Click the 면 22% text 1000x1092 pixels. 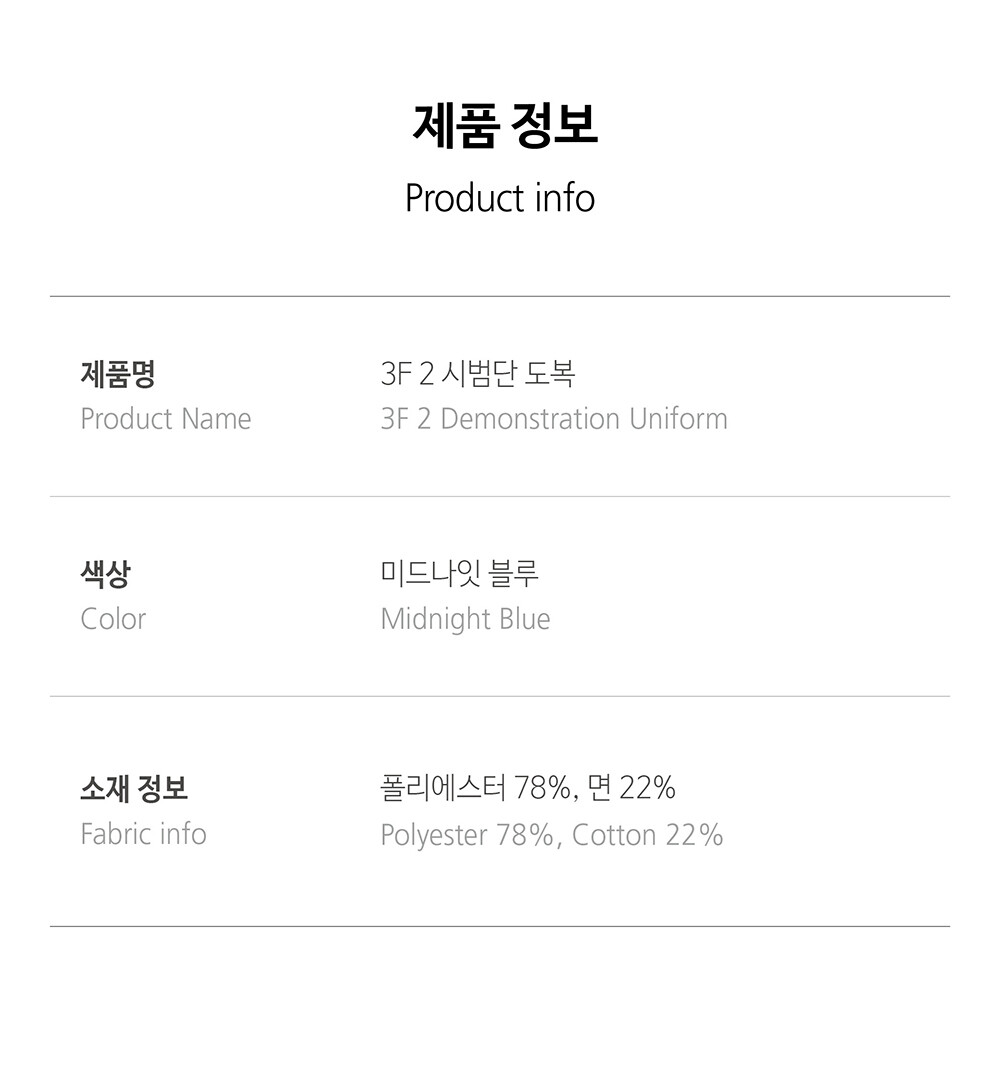(632, 789)
